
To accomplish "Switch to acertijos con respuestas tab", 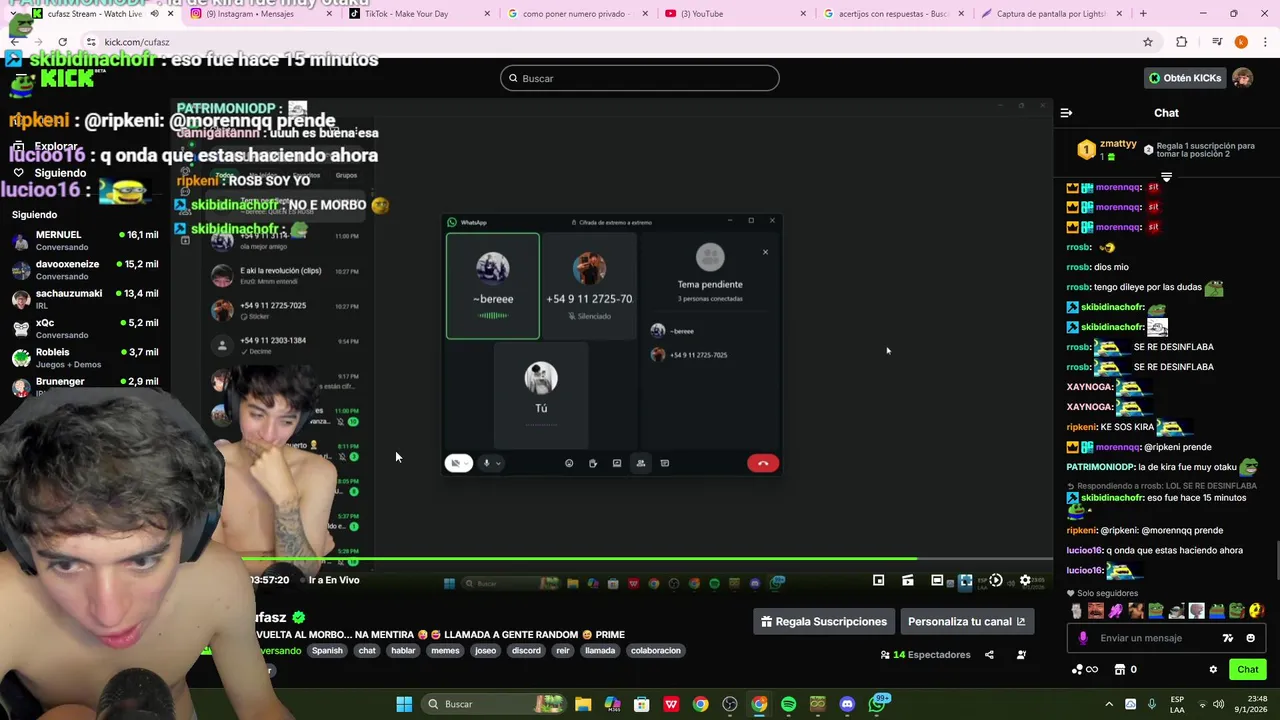I will click(x=894, y=14).
